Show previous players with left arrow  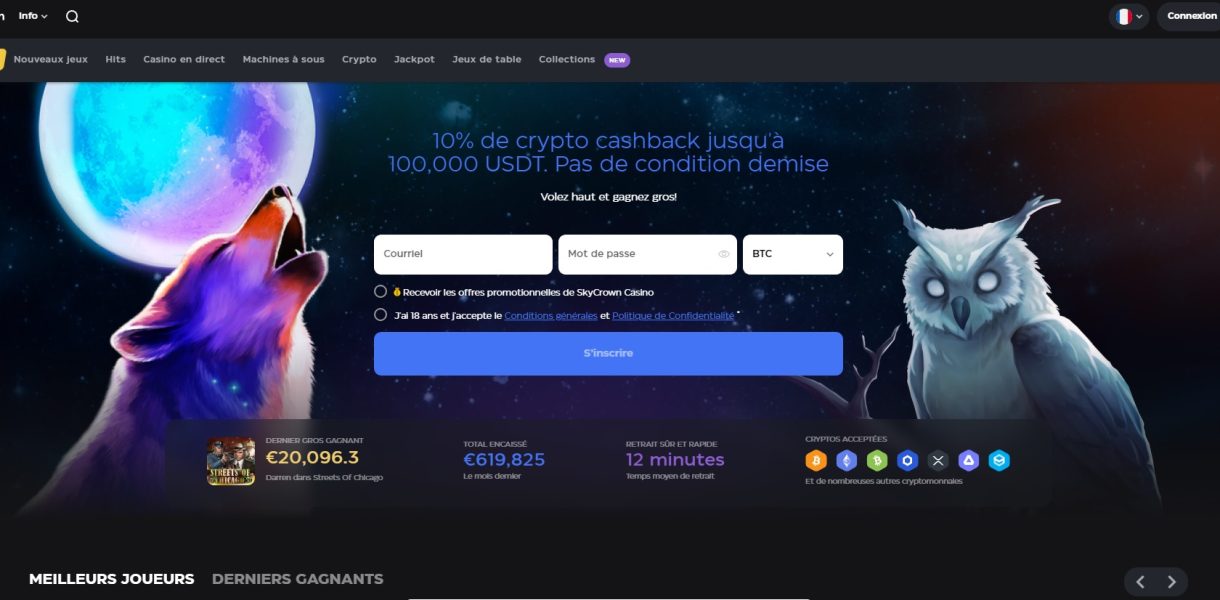[x=1140, y=581]
